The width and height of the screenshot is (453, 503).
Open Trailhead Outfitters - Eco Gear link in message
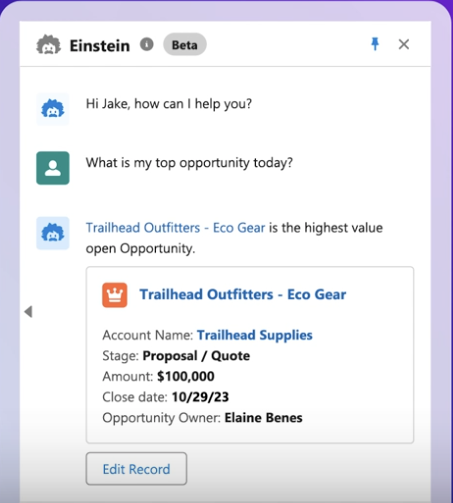(x=176, y=228)
